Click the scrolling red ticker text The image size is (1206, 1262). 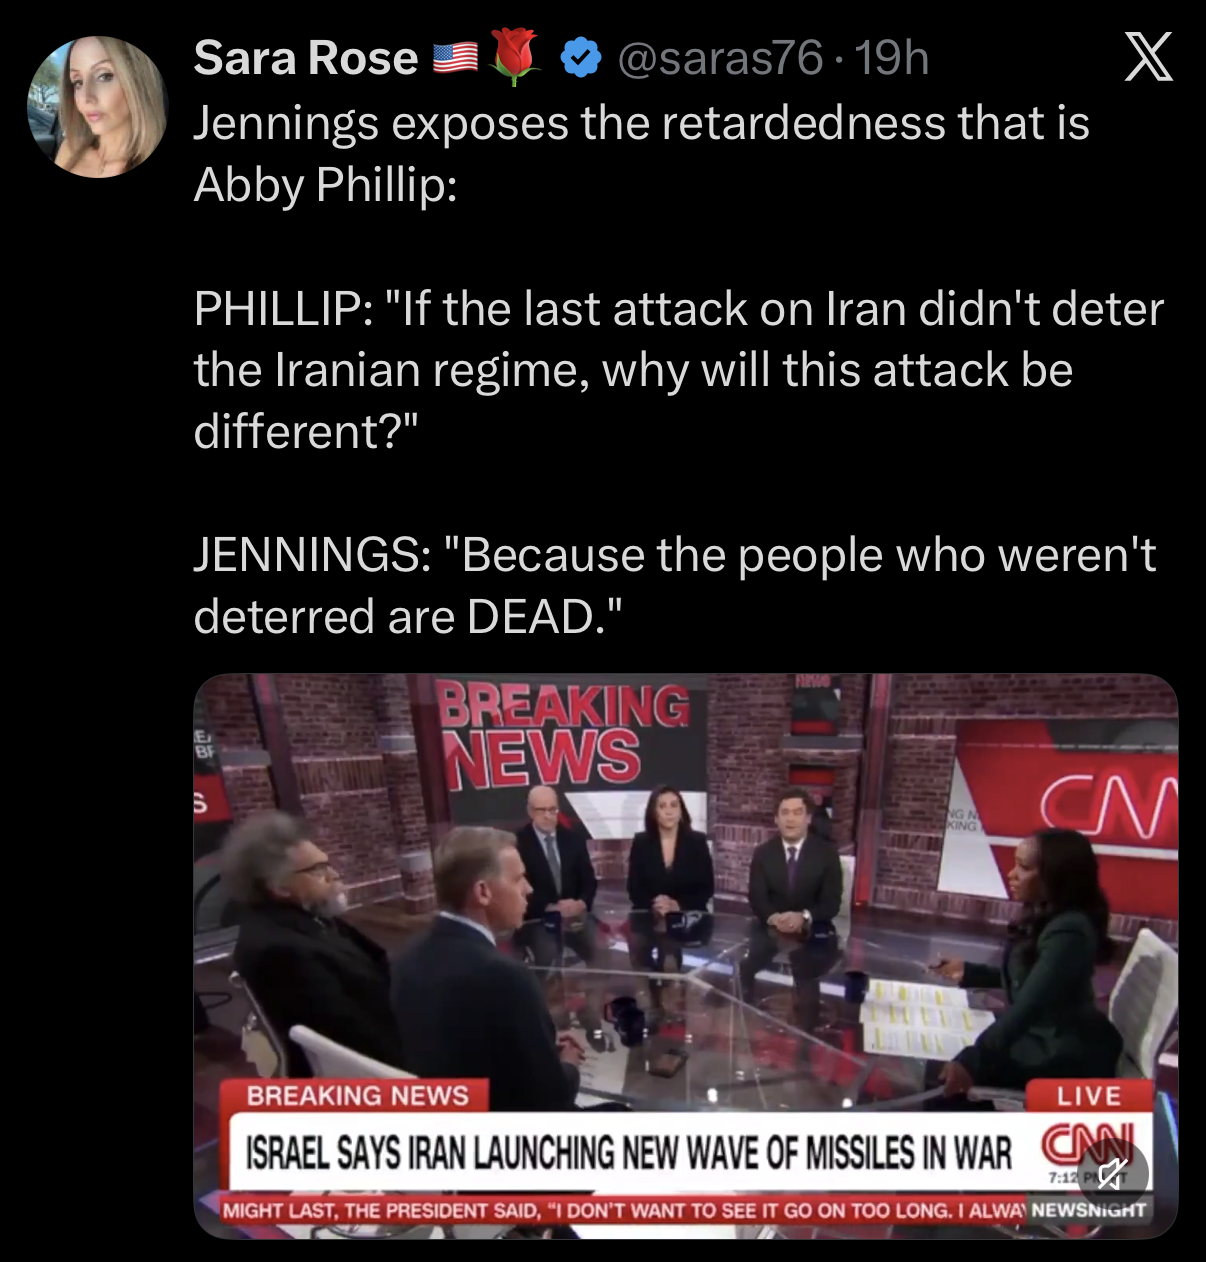pos(624,1210)
